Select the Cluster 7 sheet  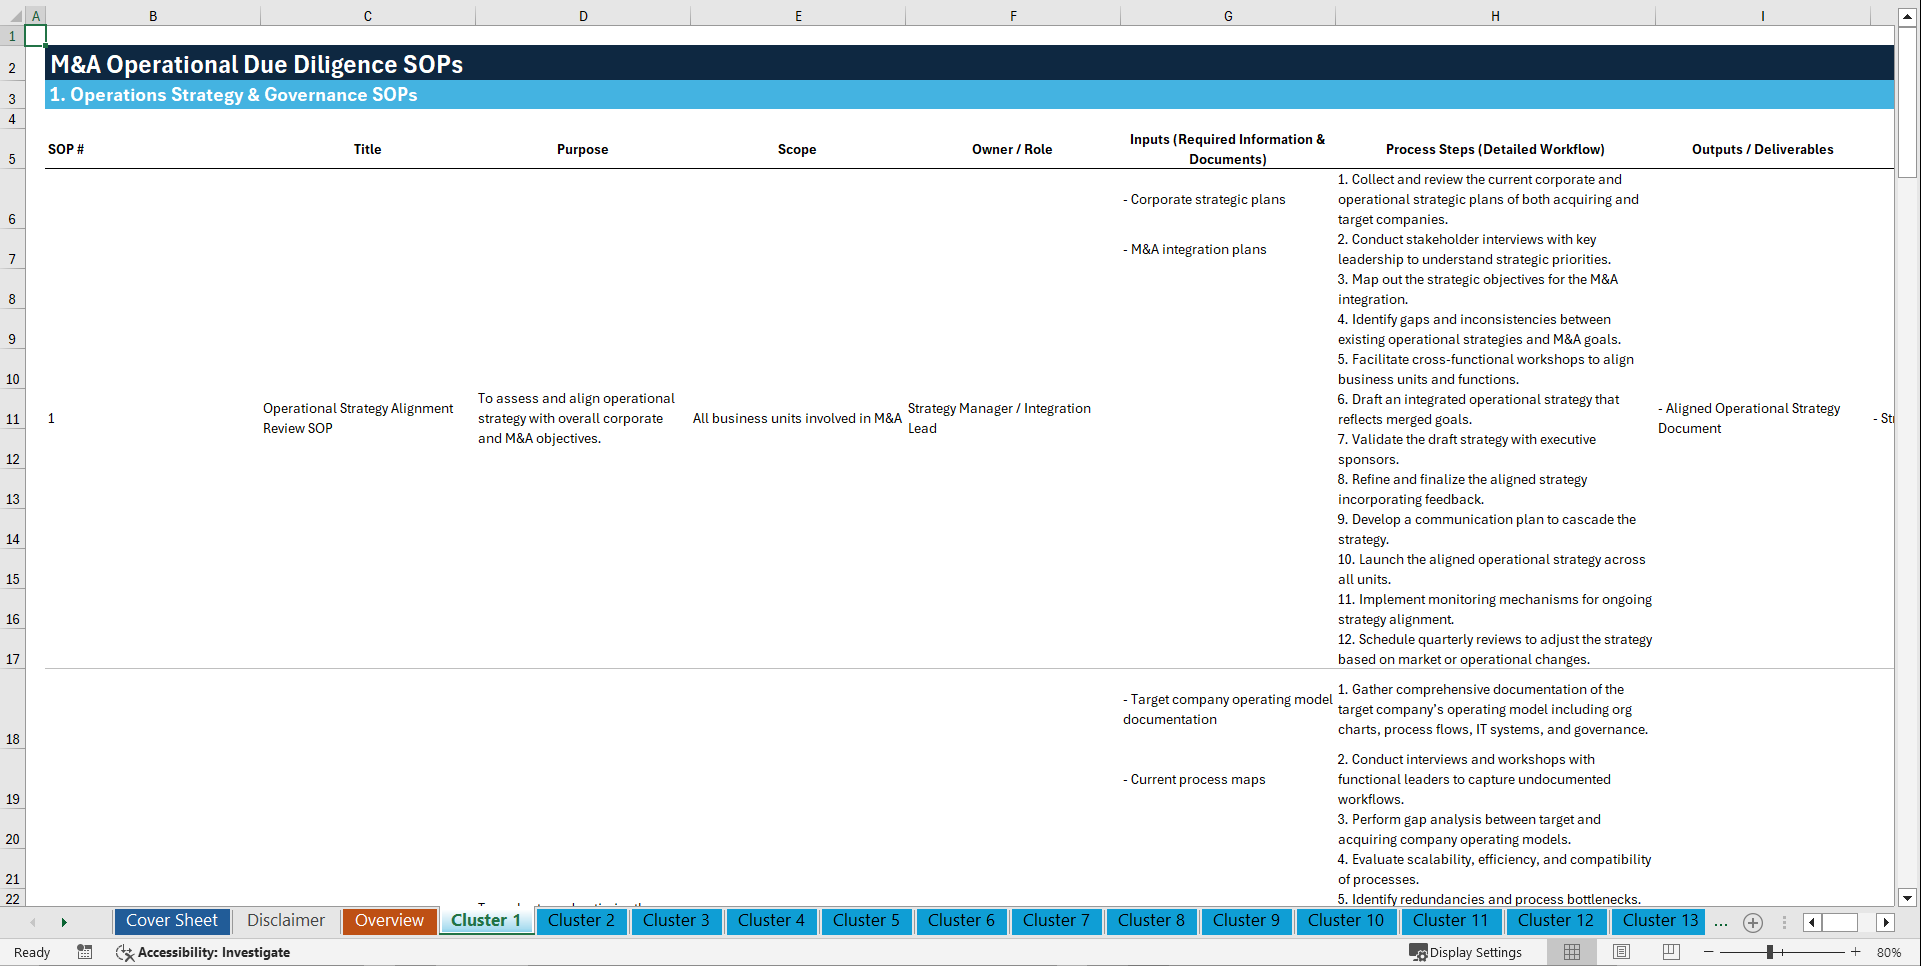coord(1056,921)
